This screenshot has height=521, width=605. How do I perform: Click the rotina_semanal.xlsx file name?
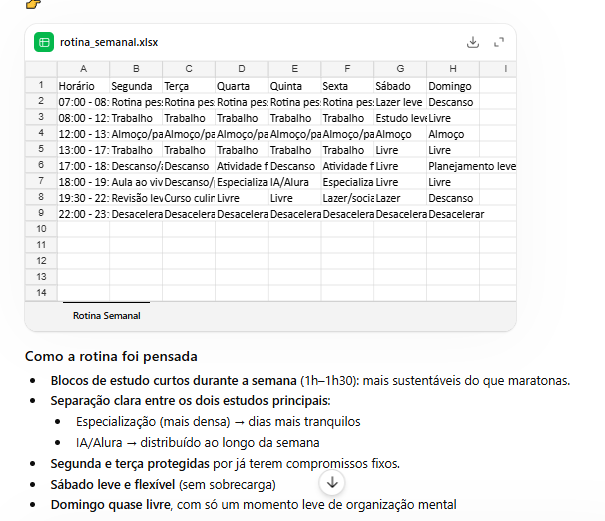(109, 42)
